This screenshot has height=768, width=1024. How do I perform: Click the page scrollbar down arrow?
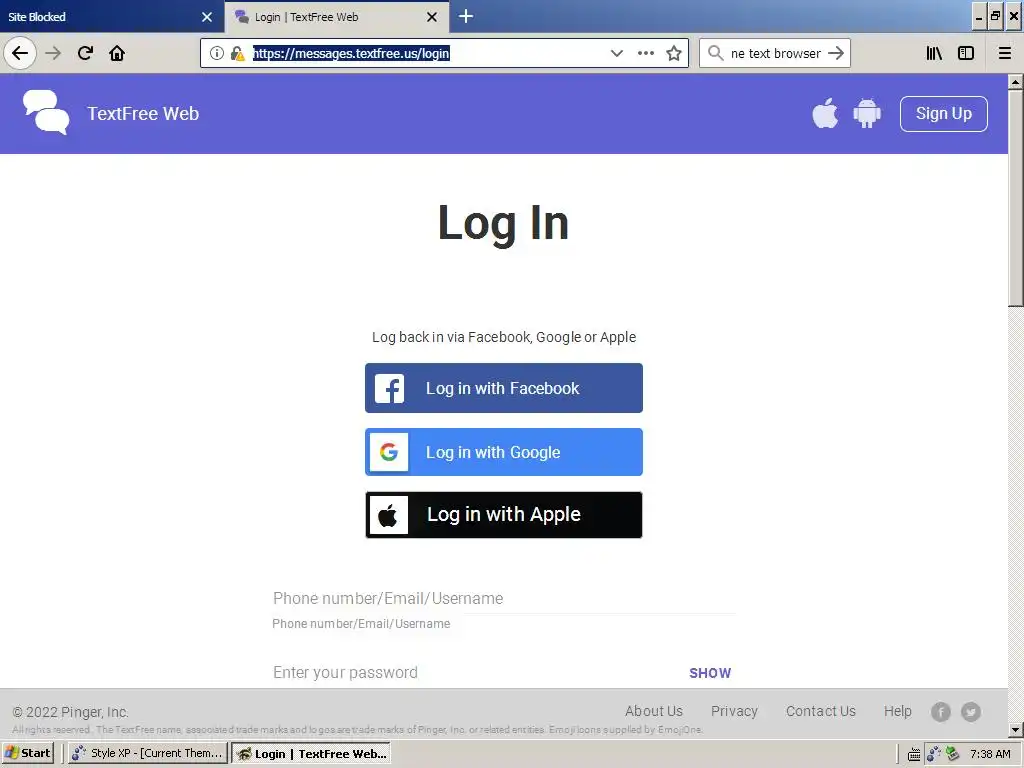click(x=1016, y=729)
